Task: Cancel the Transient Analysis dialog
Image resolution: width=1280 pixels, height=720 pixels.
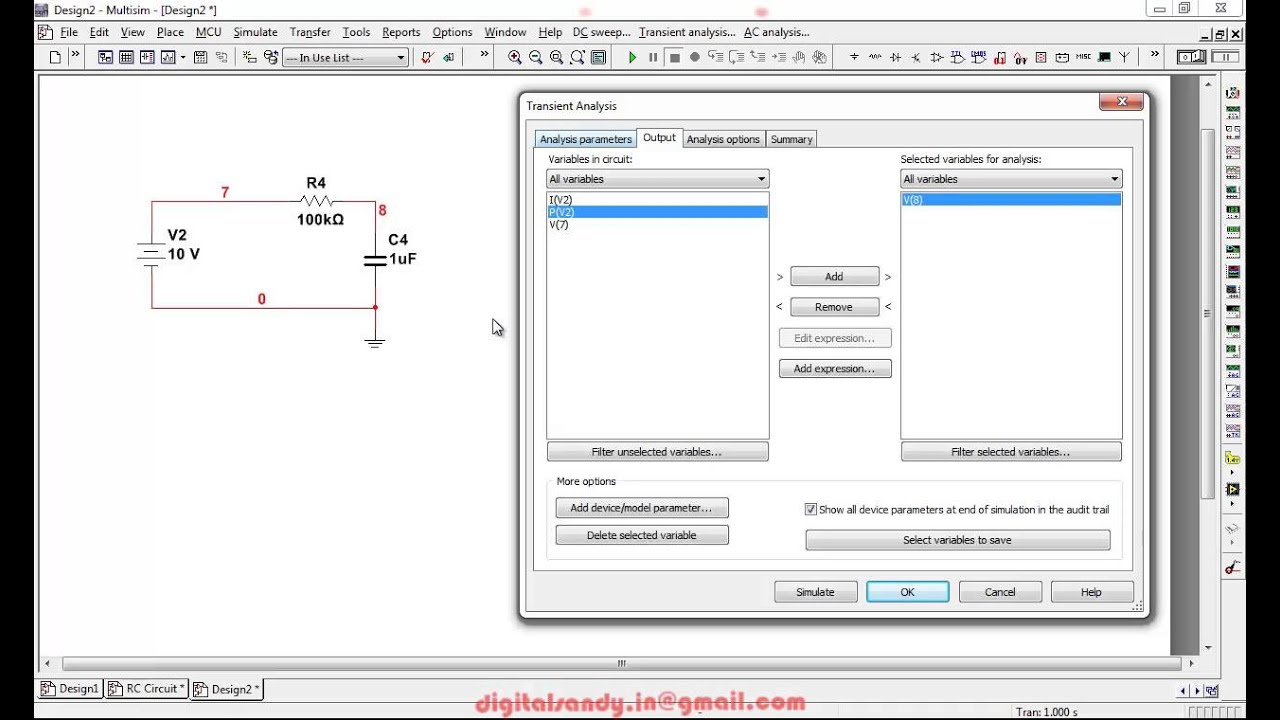Action: point(1000,592)
